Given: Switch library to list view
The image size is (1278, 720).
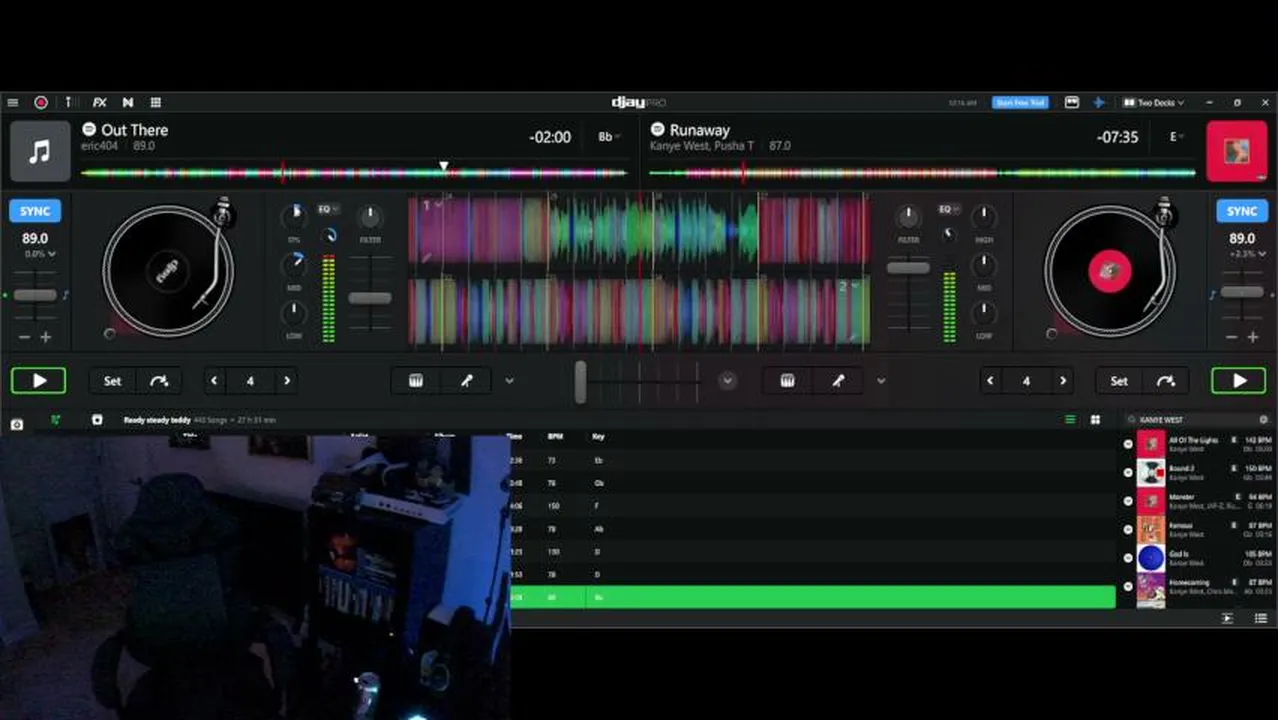Looking at the screenshot, I should pos(1069,420).
